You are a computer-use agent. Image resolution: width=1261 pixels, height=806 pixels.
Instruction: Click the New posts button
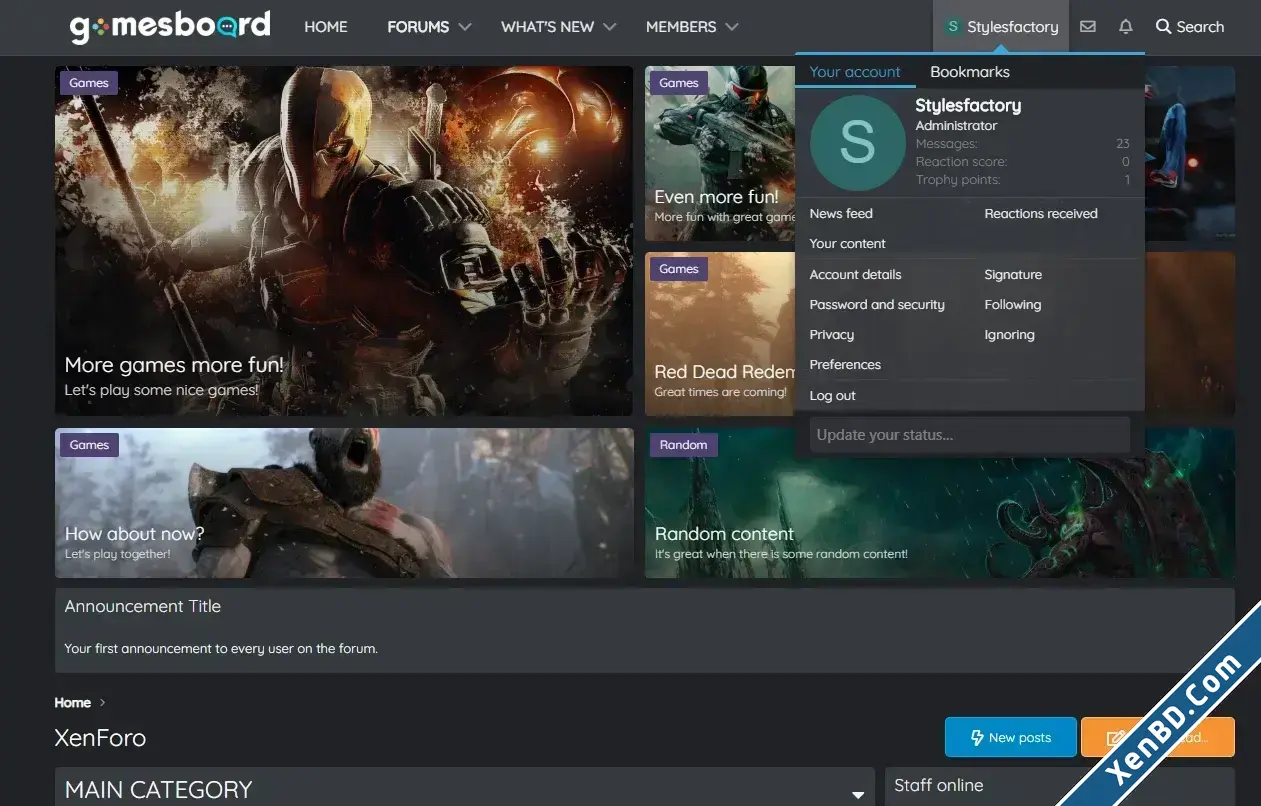[1011, 738]
